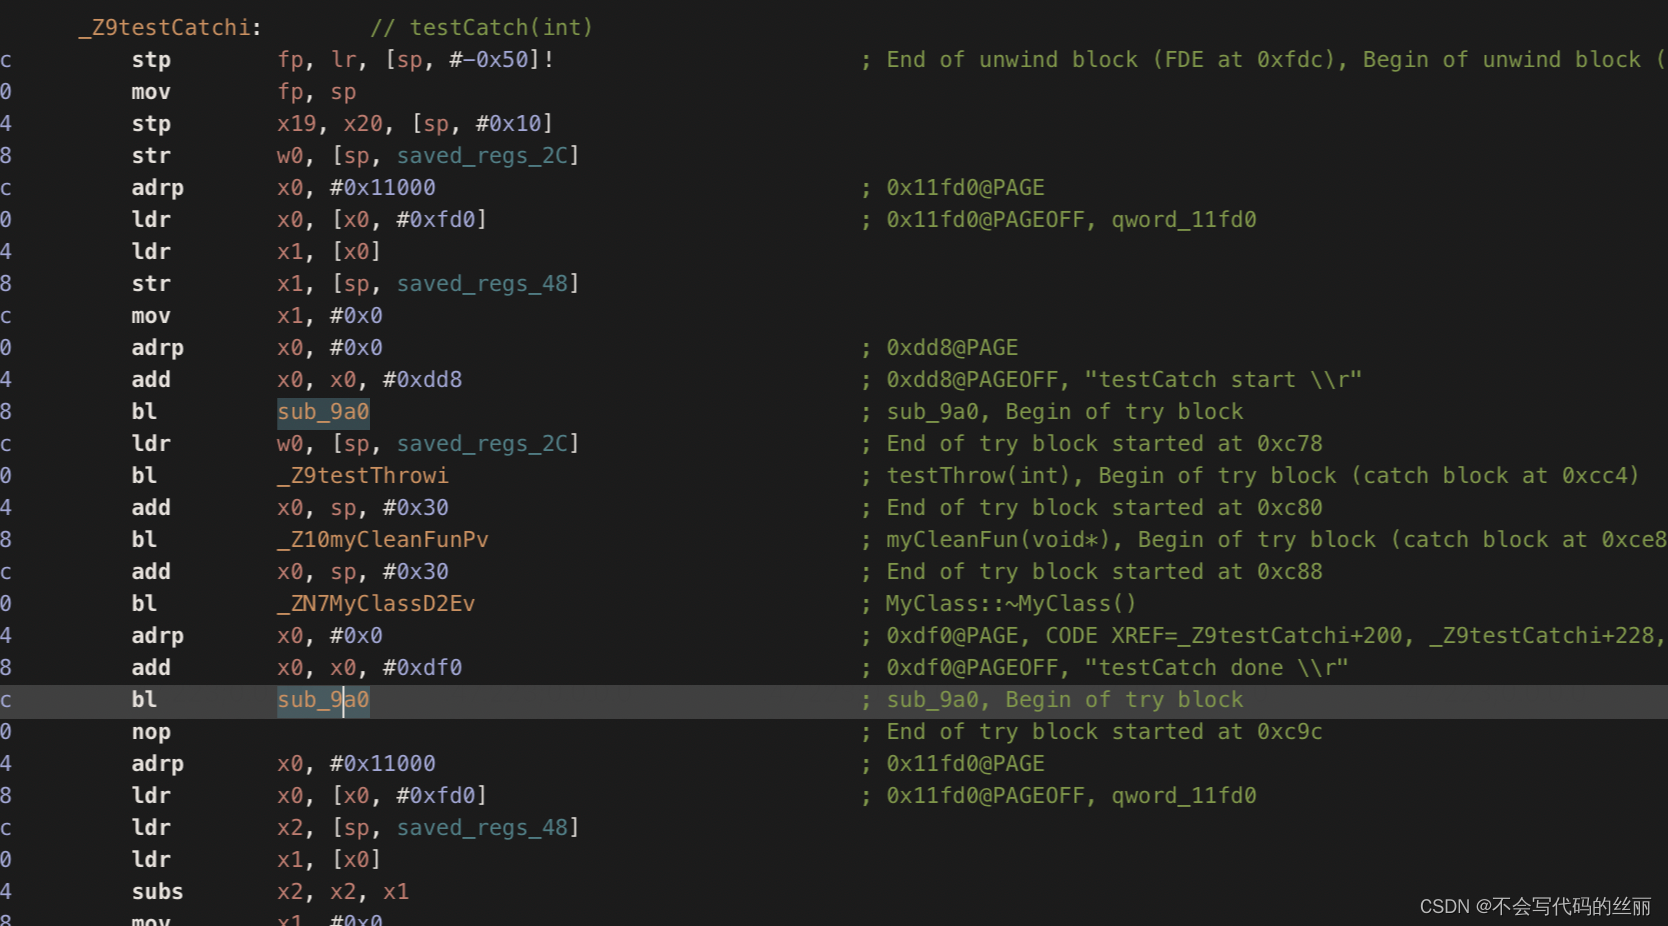The width and height of the screenshot is (1668, 926).
Task: Click the ldr x1, [x0] line near bottom
Action: (x=256, y=860)
